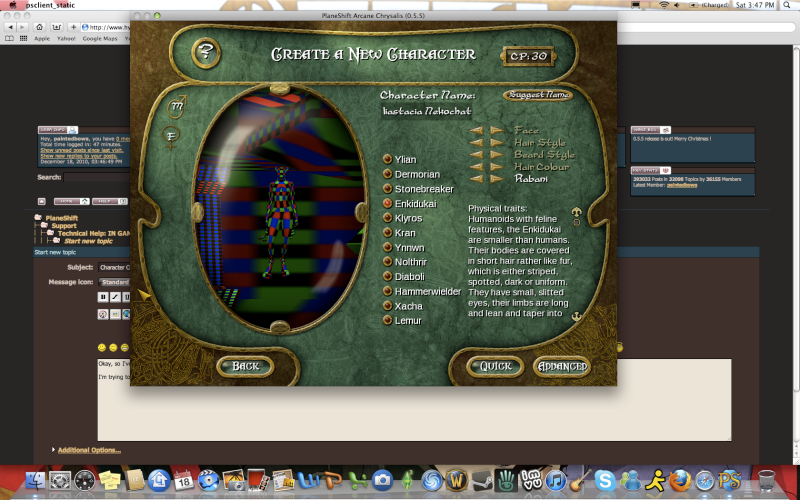Click the Back button in PlaneShift
This screenshot has width=800, height=500.
245,366
